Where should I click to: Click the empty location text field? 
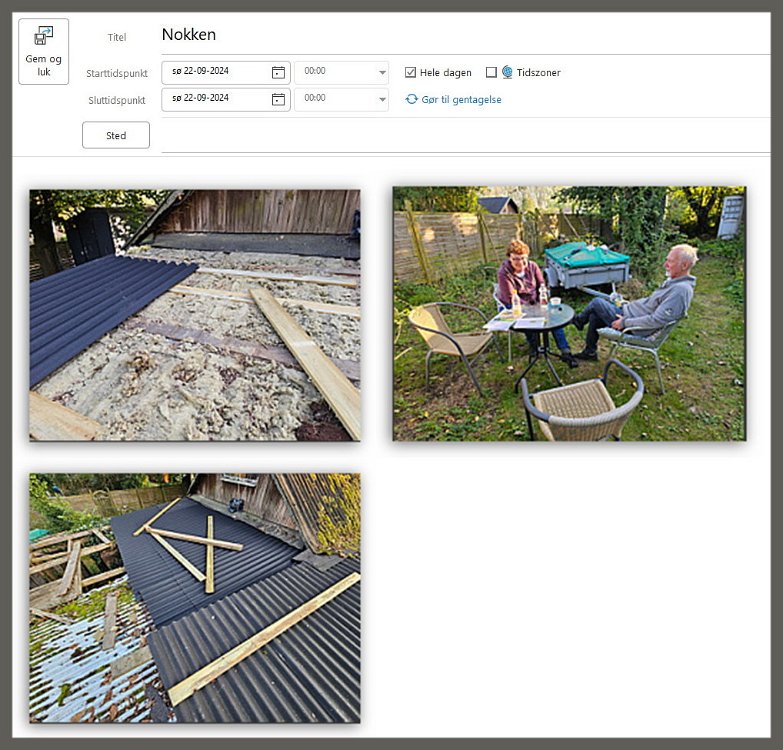[x=460, y=135]
